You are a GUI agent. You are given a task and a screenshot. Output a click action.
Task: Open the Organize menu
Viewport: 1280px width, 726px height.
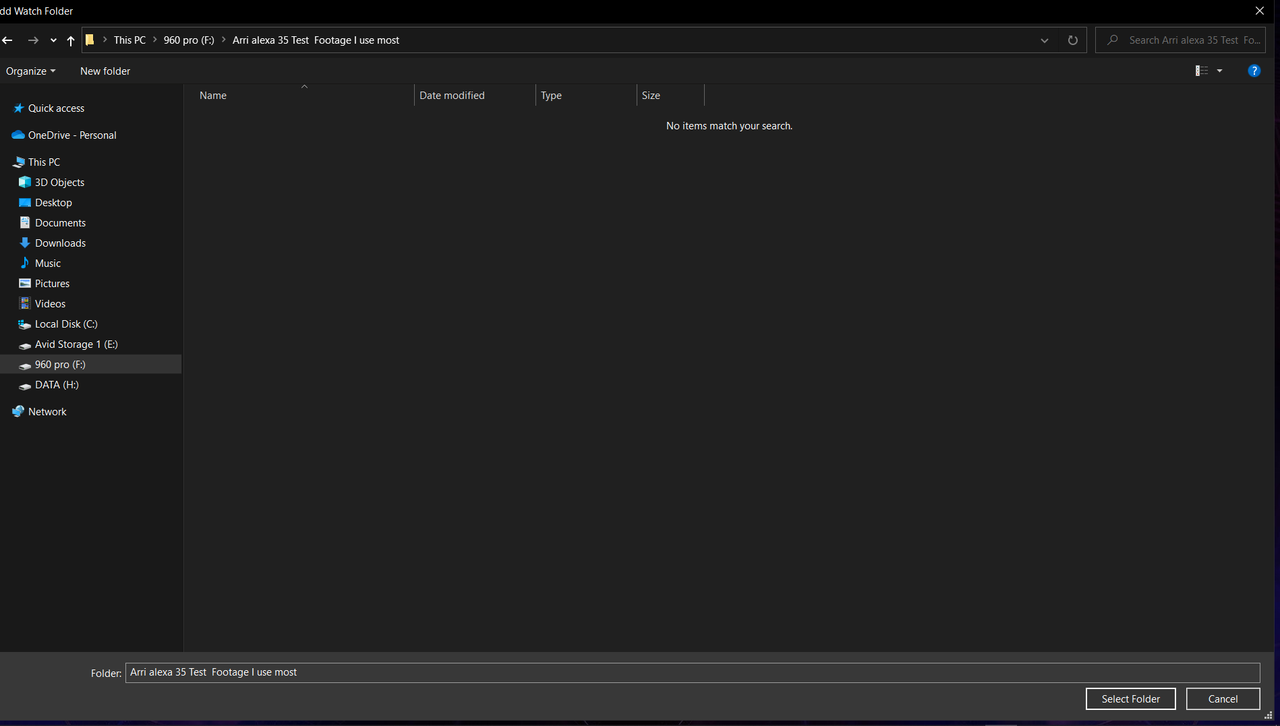pos(30,71)
